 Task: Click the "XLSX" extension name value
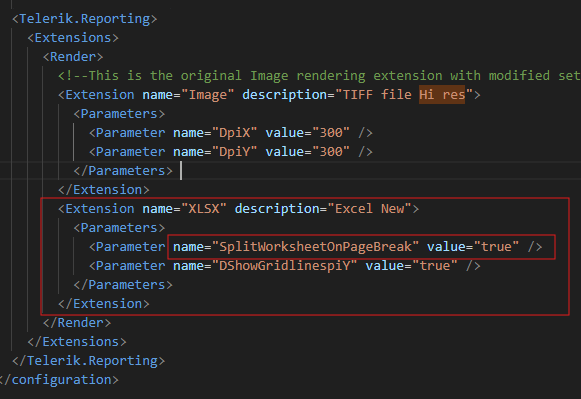point(204,209)
